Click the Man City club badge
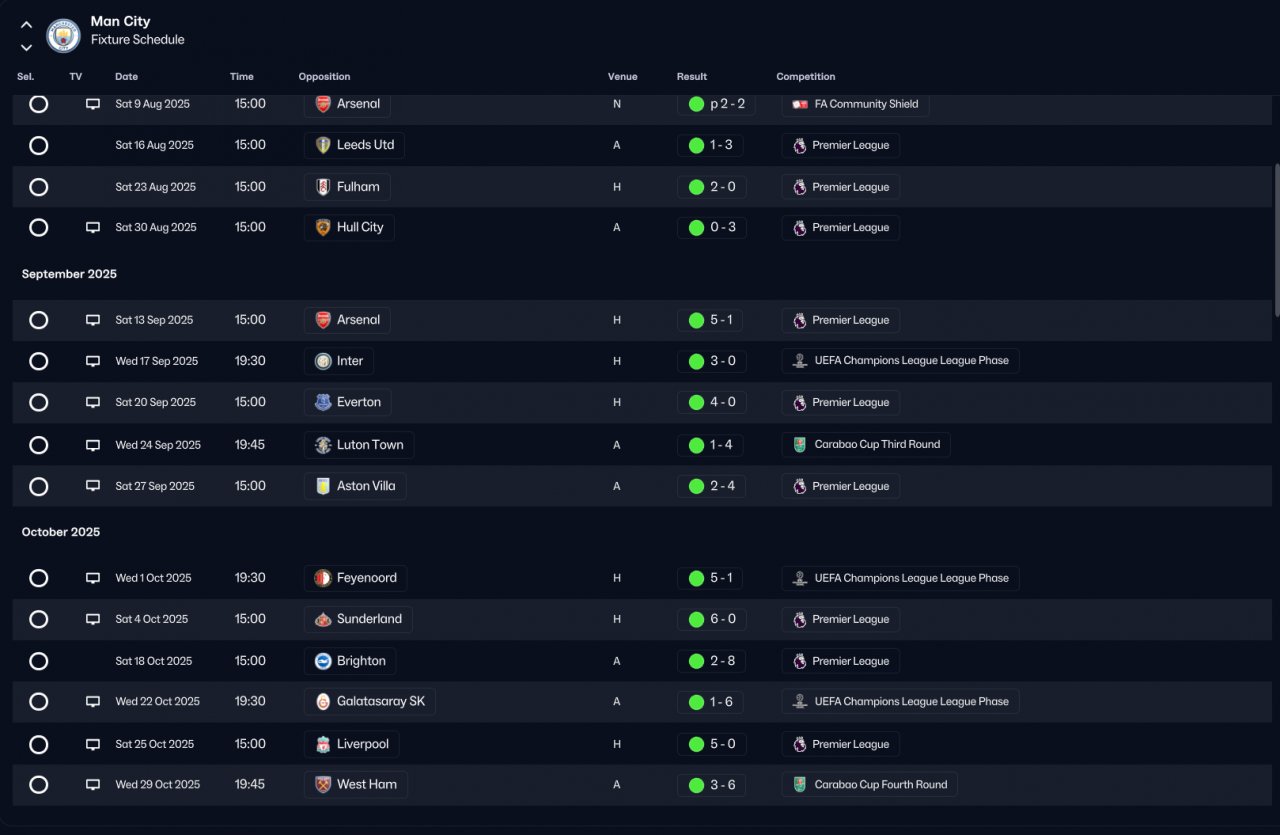 (x=64, y=36)
